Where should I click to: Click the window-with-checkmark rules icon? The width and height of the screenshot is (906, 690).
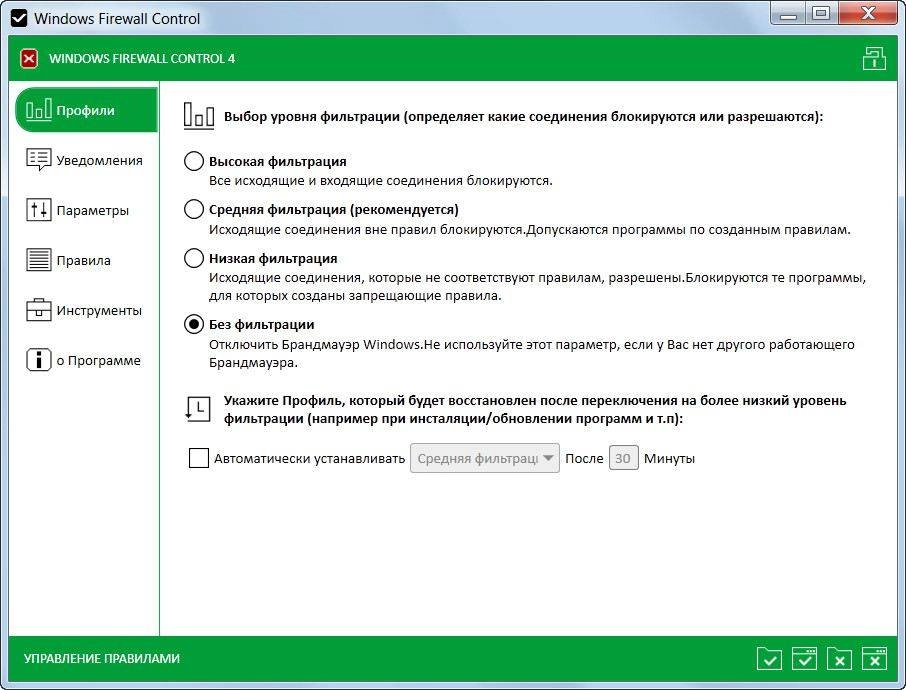pyautogui.click(x=804, y=659)
